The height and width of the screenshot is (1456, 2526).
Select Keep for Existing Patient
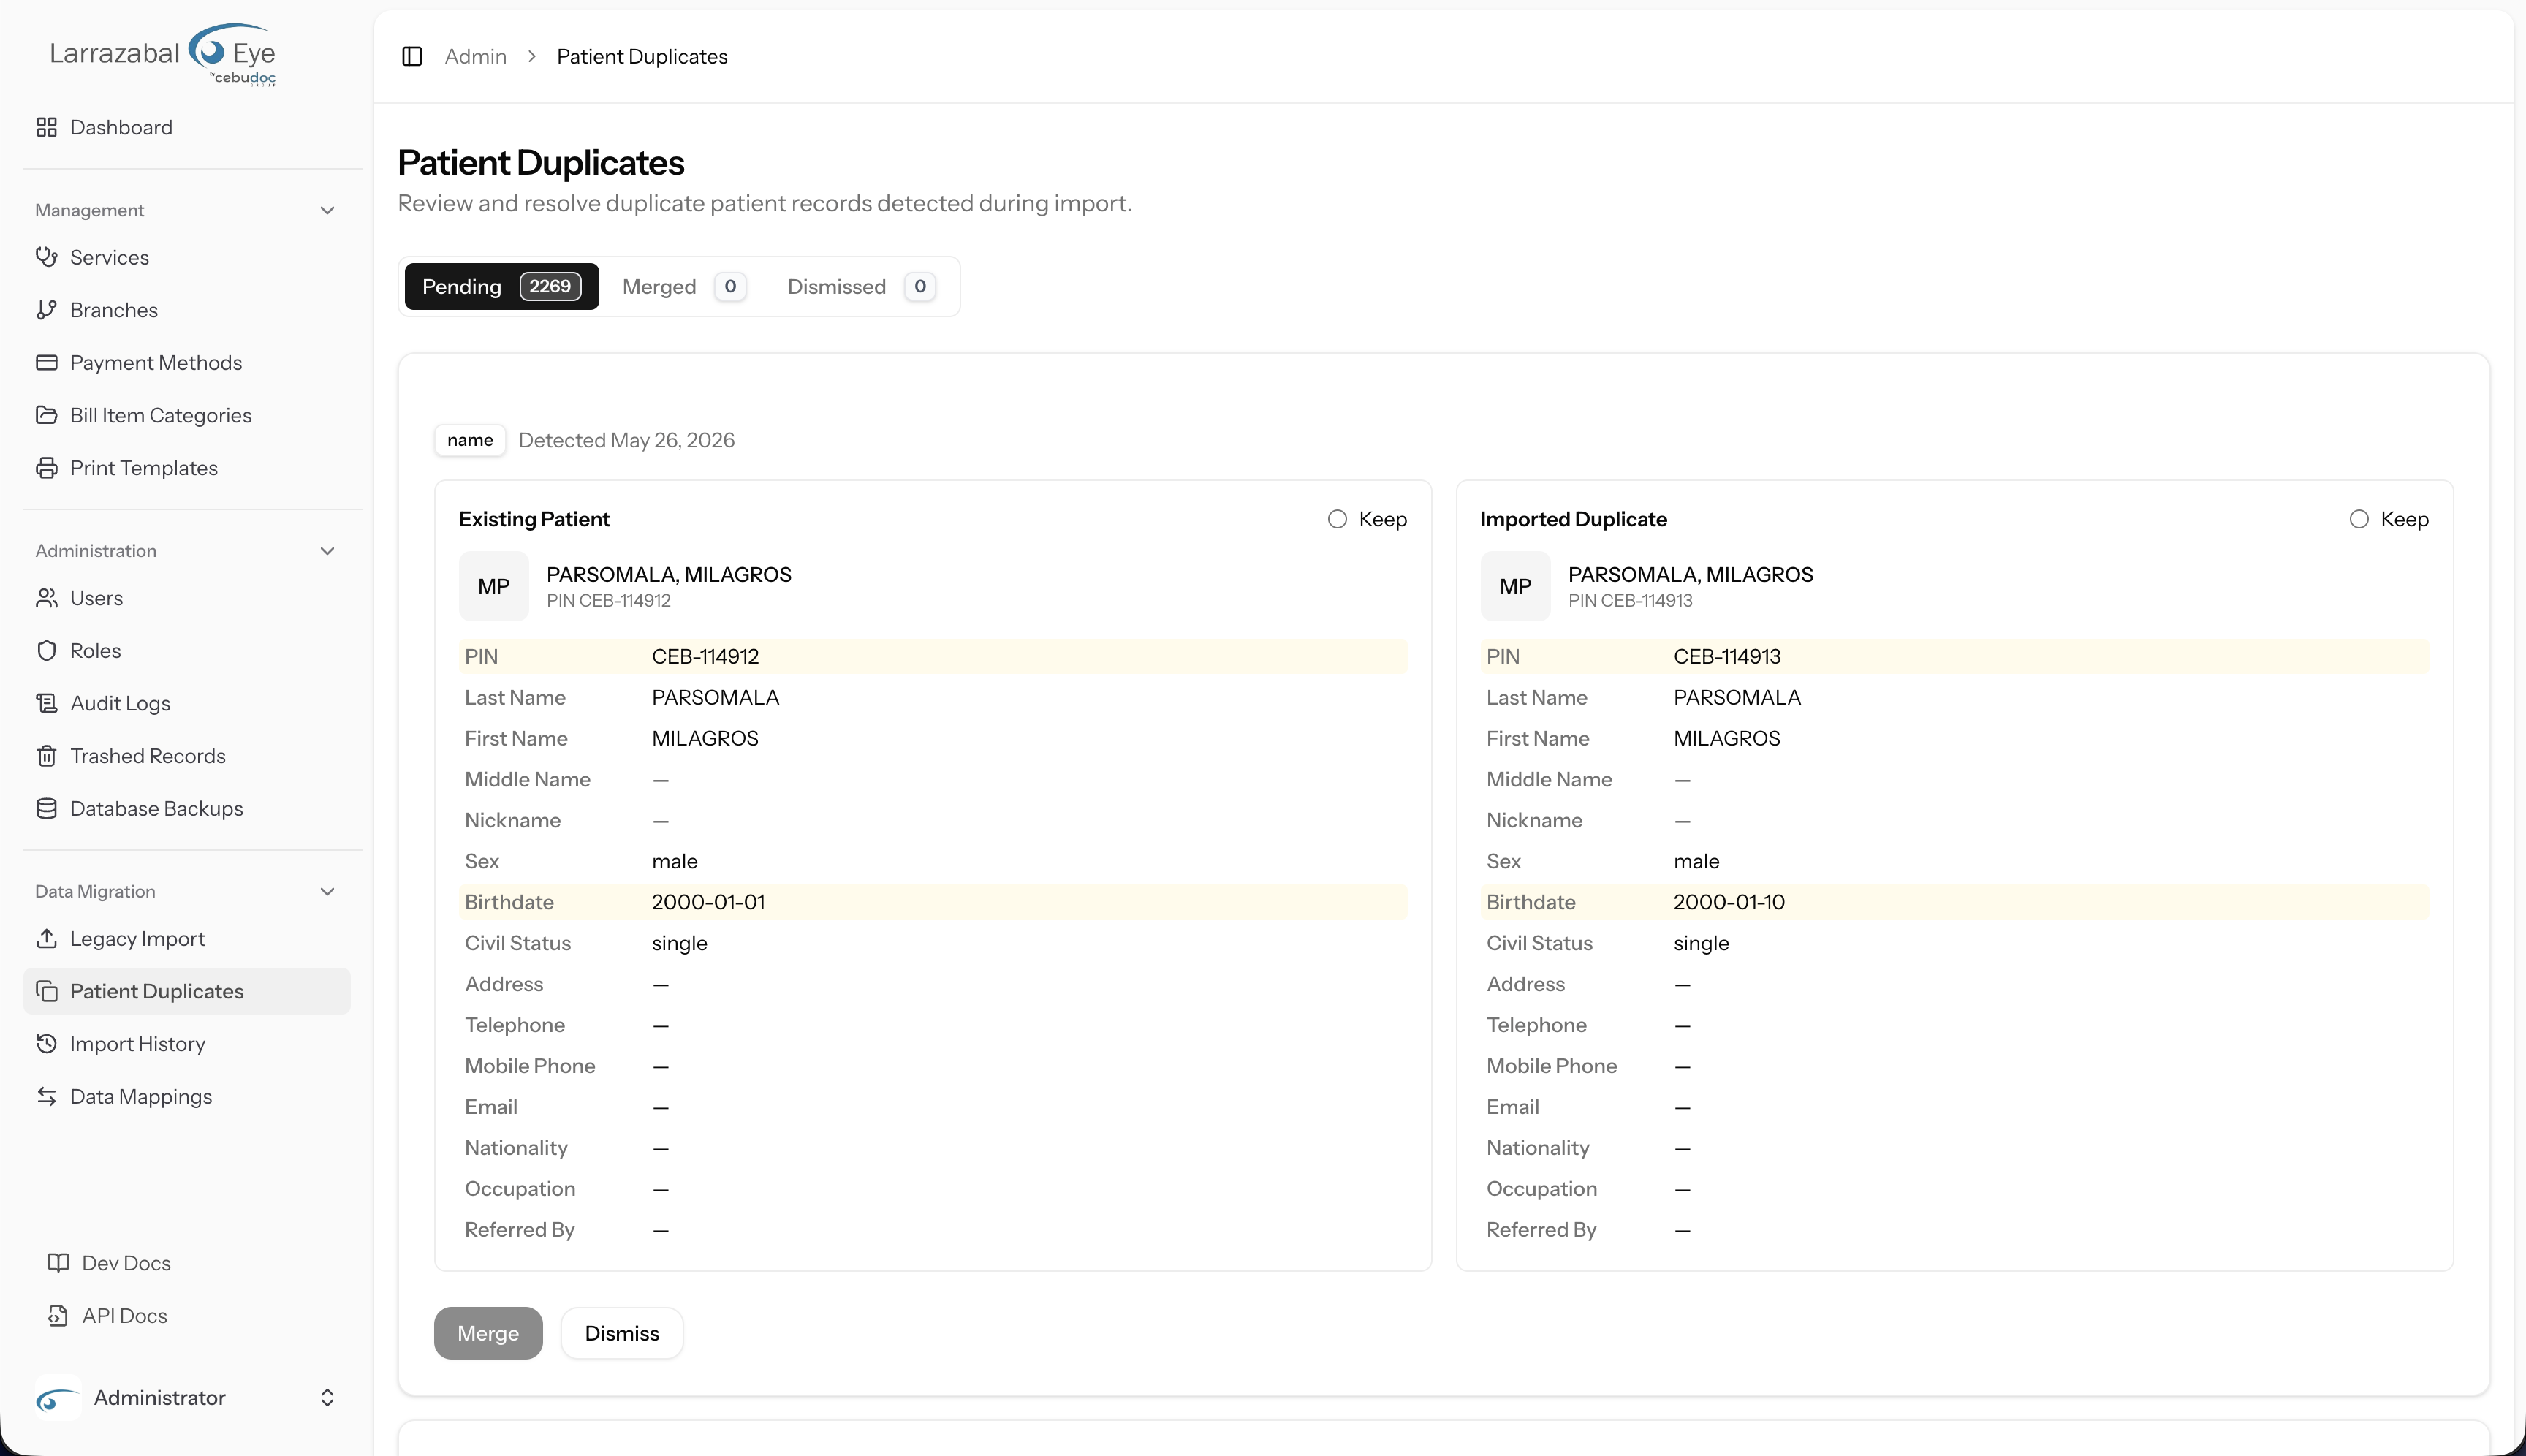[1337, 519]
